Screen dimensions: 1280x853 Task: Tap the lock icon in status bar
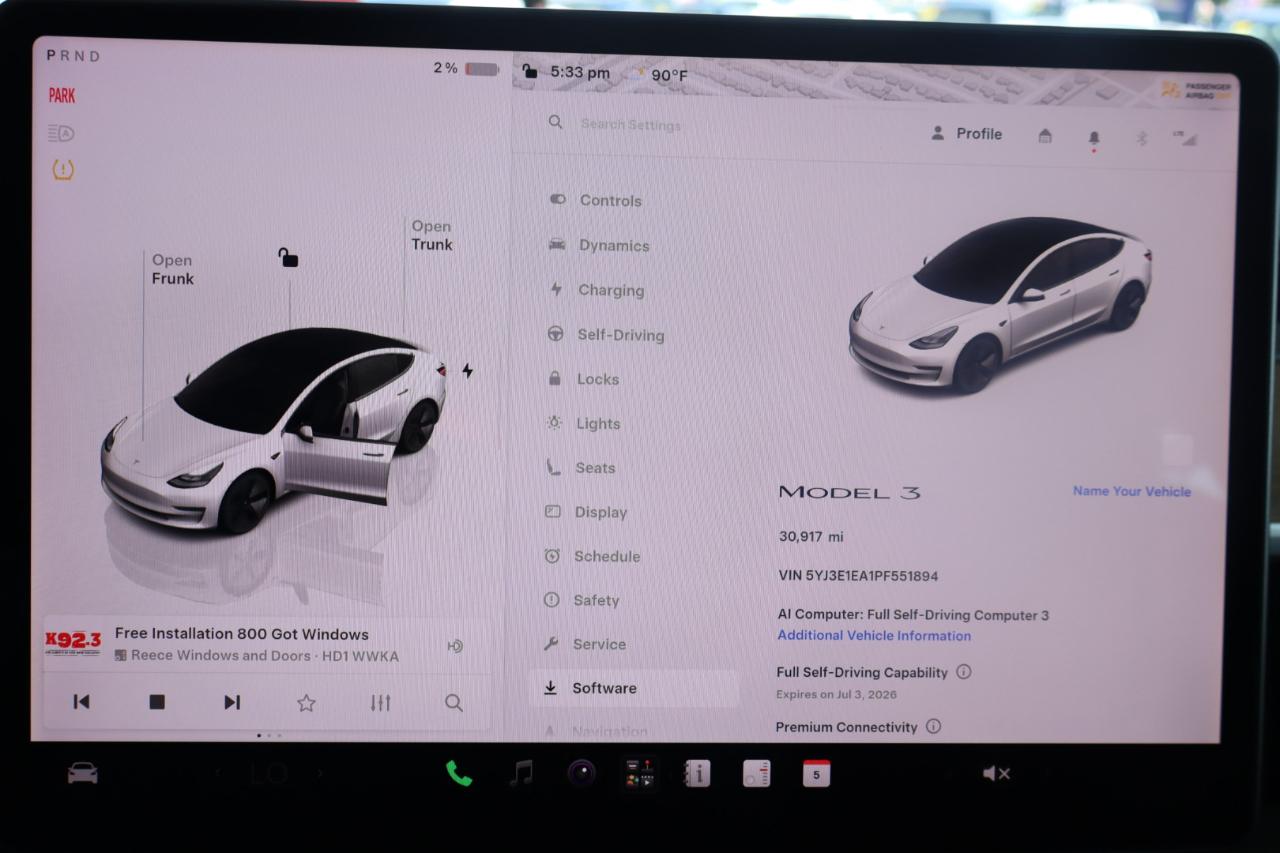point(529,71)
